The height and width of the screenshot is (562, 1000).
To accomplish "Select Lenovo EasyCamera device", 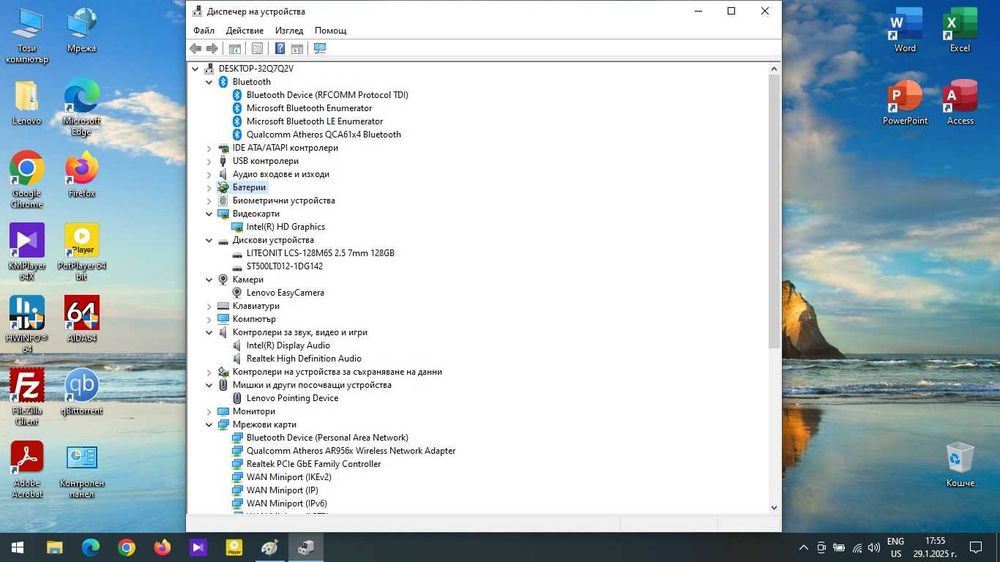I will pos(285,293).
